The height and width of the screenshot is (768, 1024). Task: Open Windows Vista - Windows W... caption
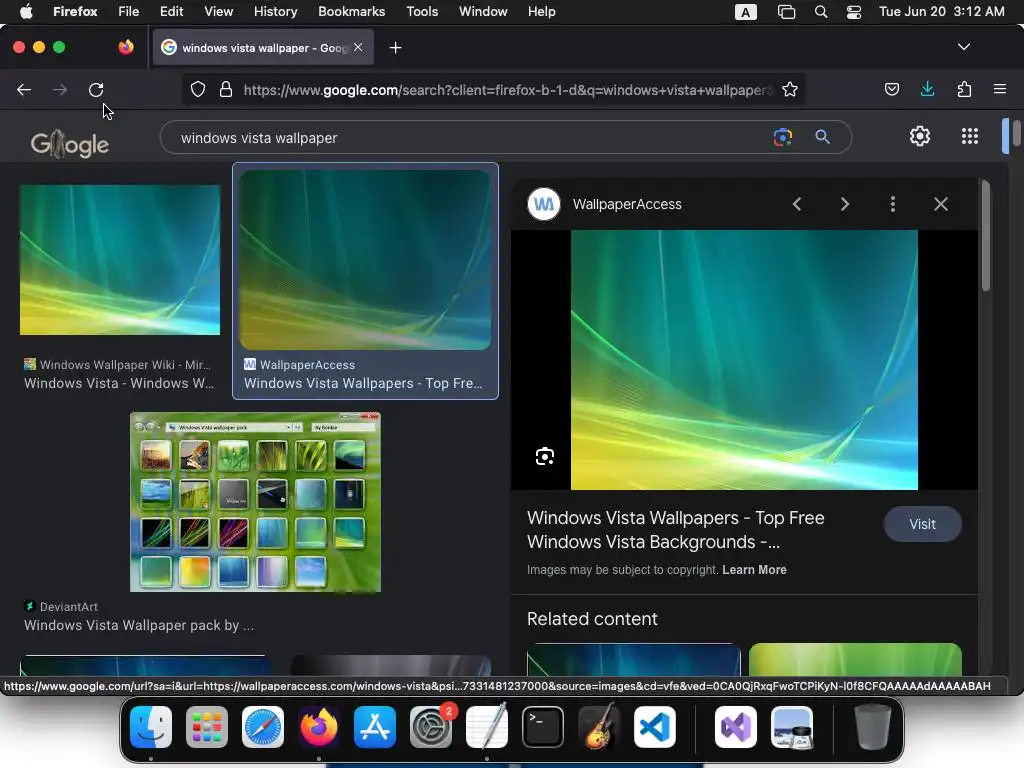(x=119, y=383)
